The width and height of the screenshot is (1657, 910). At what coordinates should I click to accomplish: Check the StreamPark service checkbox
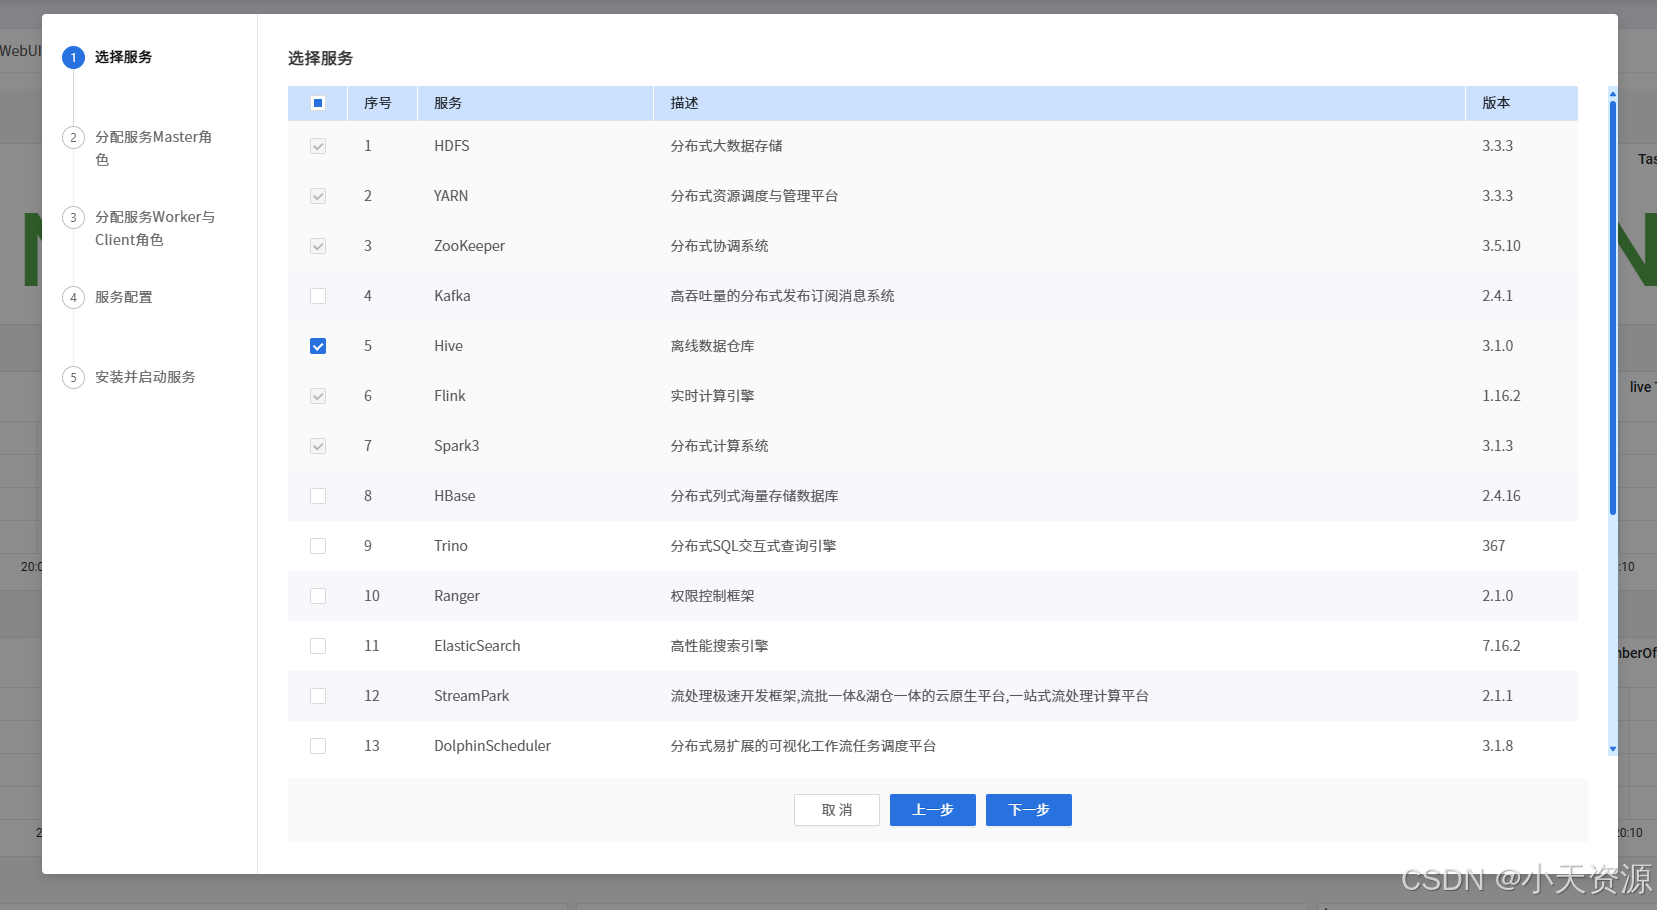pos(318,696)
